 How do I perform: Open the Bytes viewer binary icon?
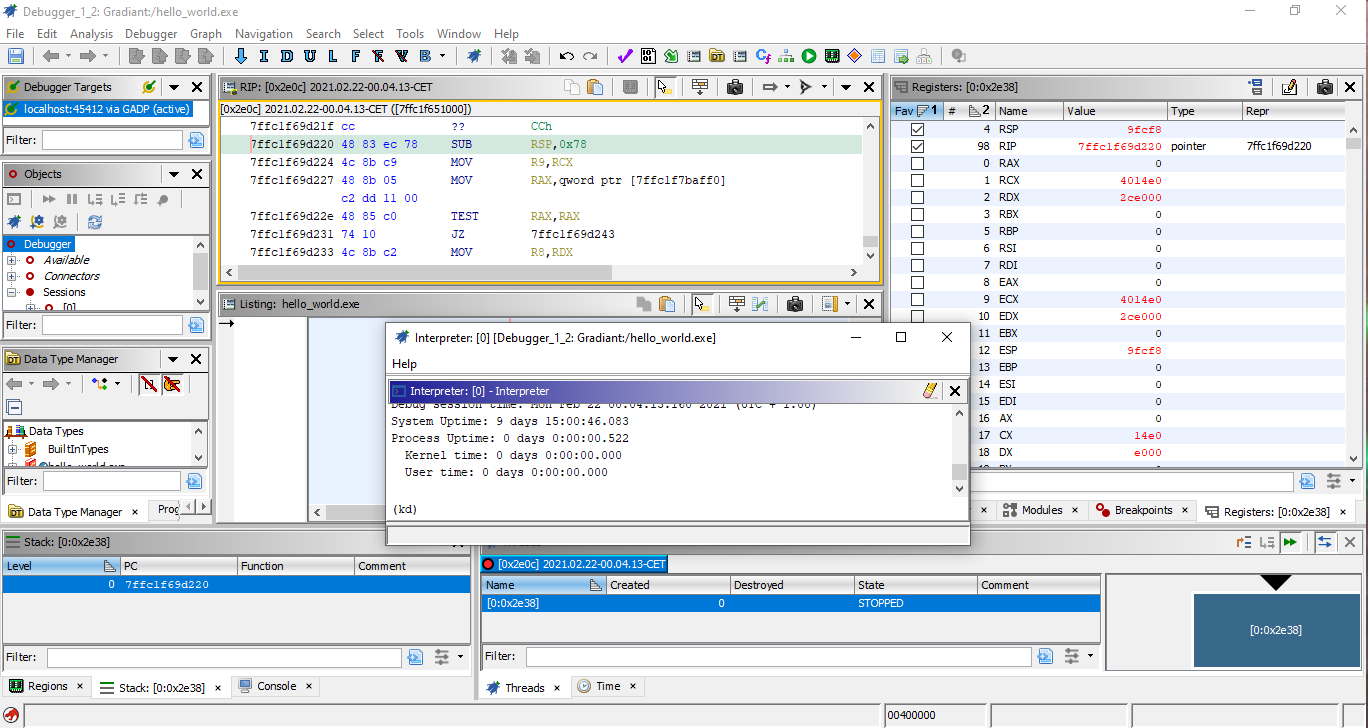pyautogui.click(x=648, y=56)
